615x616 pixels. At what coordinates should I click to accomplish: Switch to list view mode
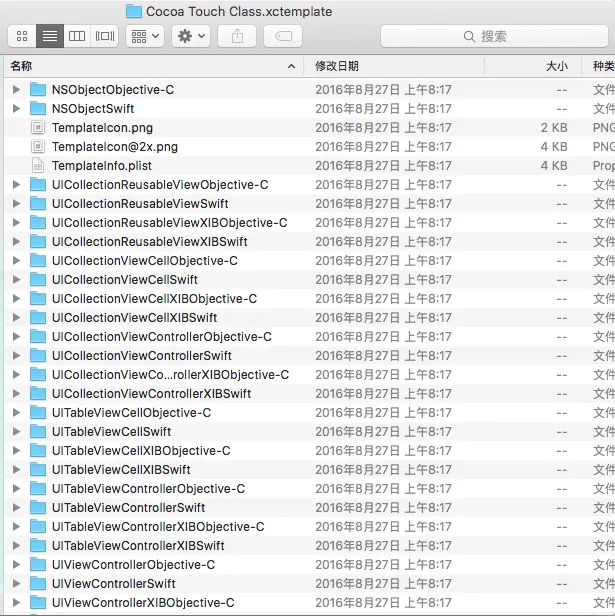click(x=50, y=36)
